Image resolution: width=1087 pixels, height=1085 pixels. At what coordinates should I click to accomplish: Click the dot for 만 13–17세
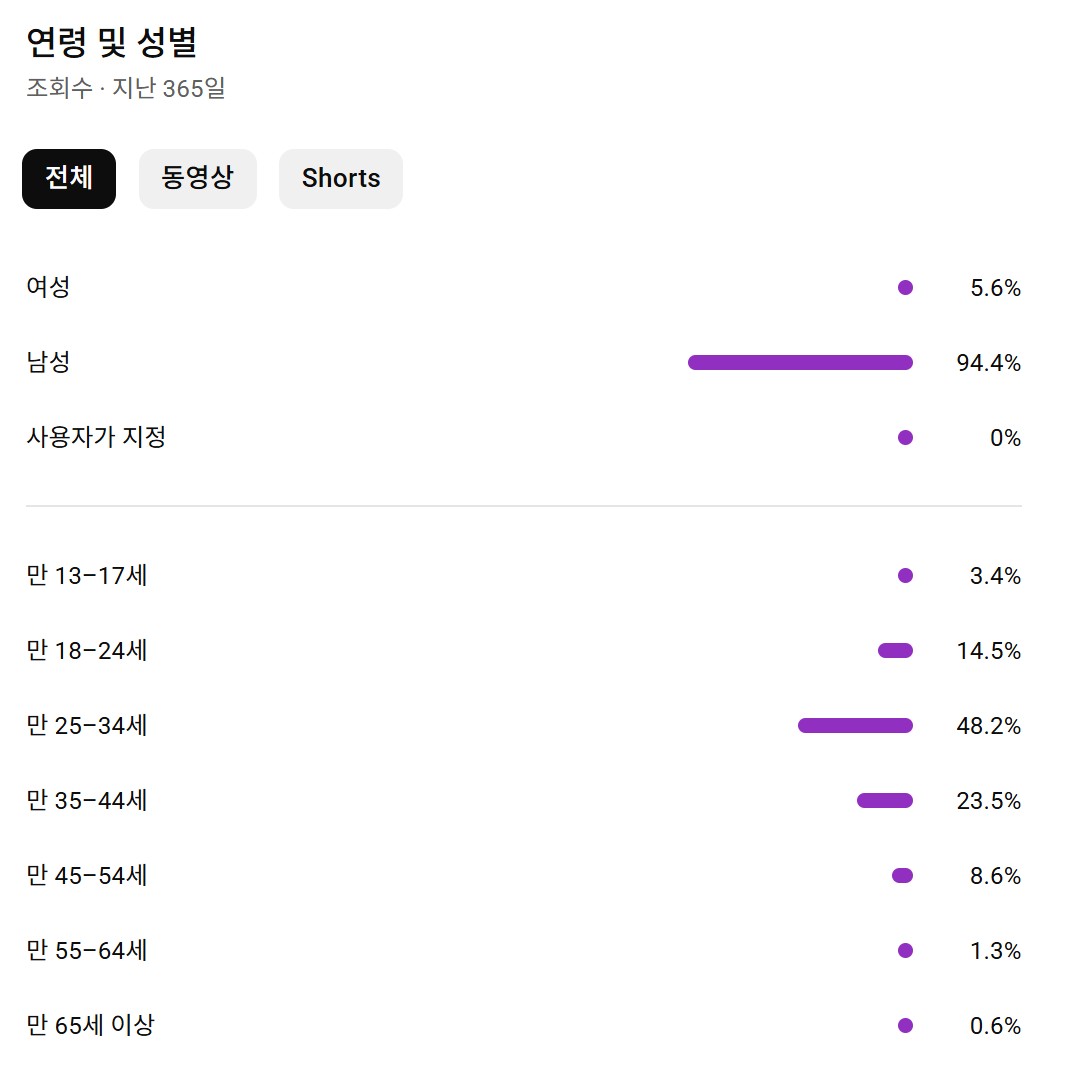point(905,576)
